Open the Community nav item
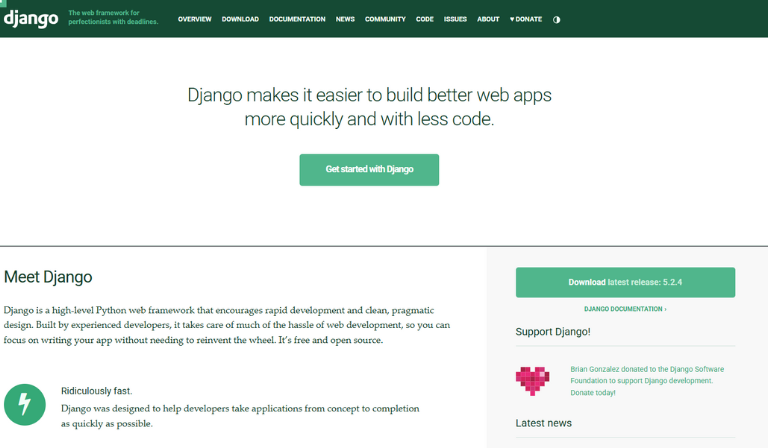The width and height of the screenshot is (768, 448). (x=385, y=19)
